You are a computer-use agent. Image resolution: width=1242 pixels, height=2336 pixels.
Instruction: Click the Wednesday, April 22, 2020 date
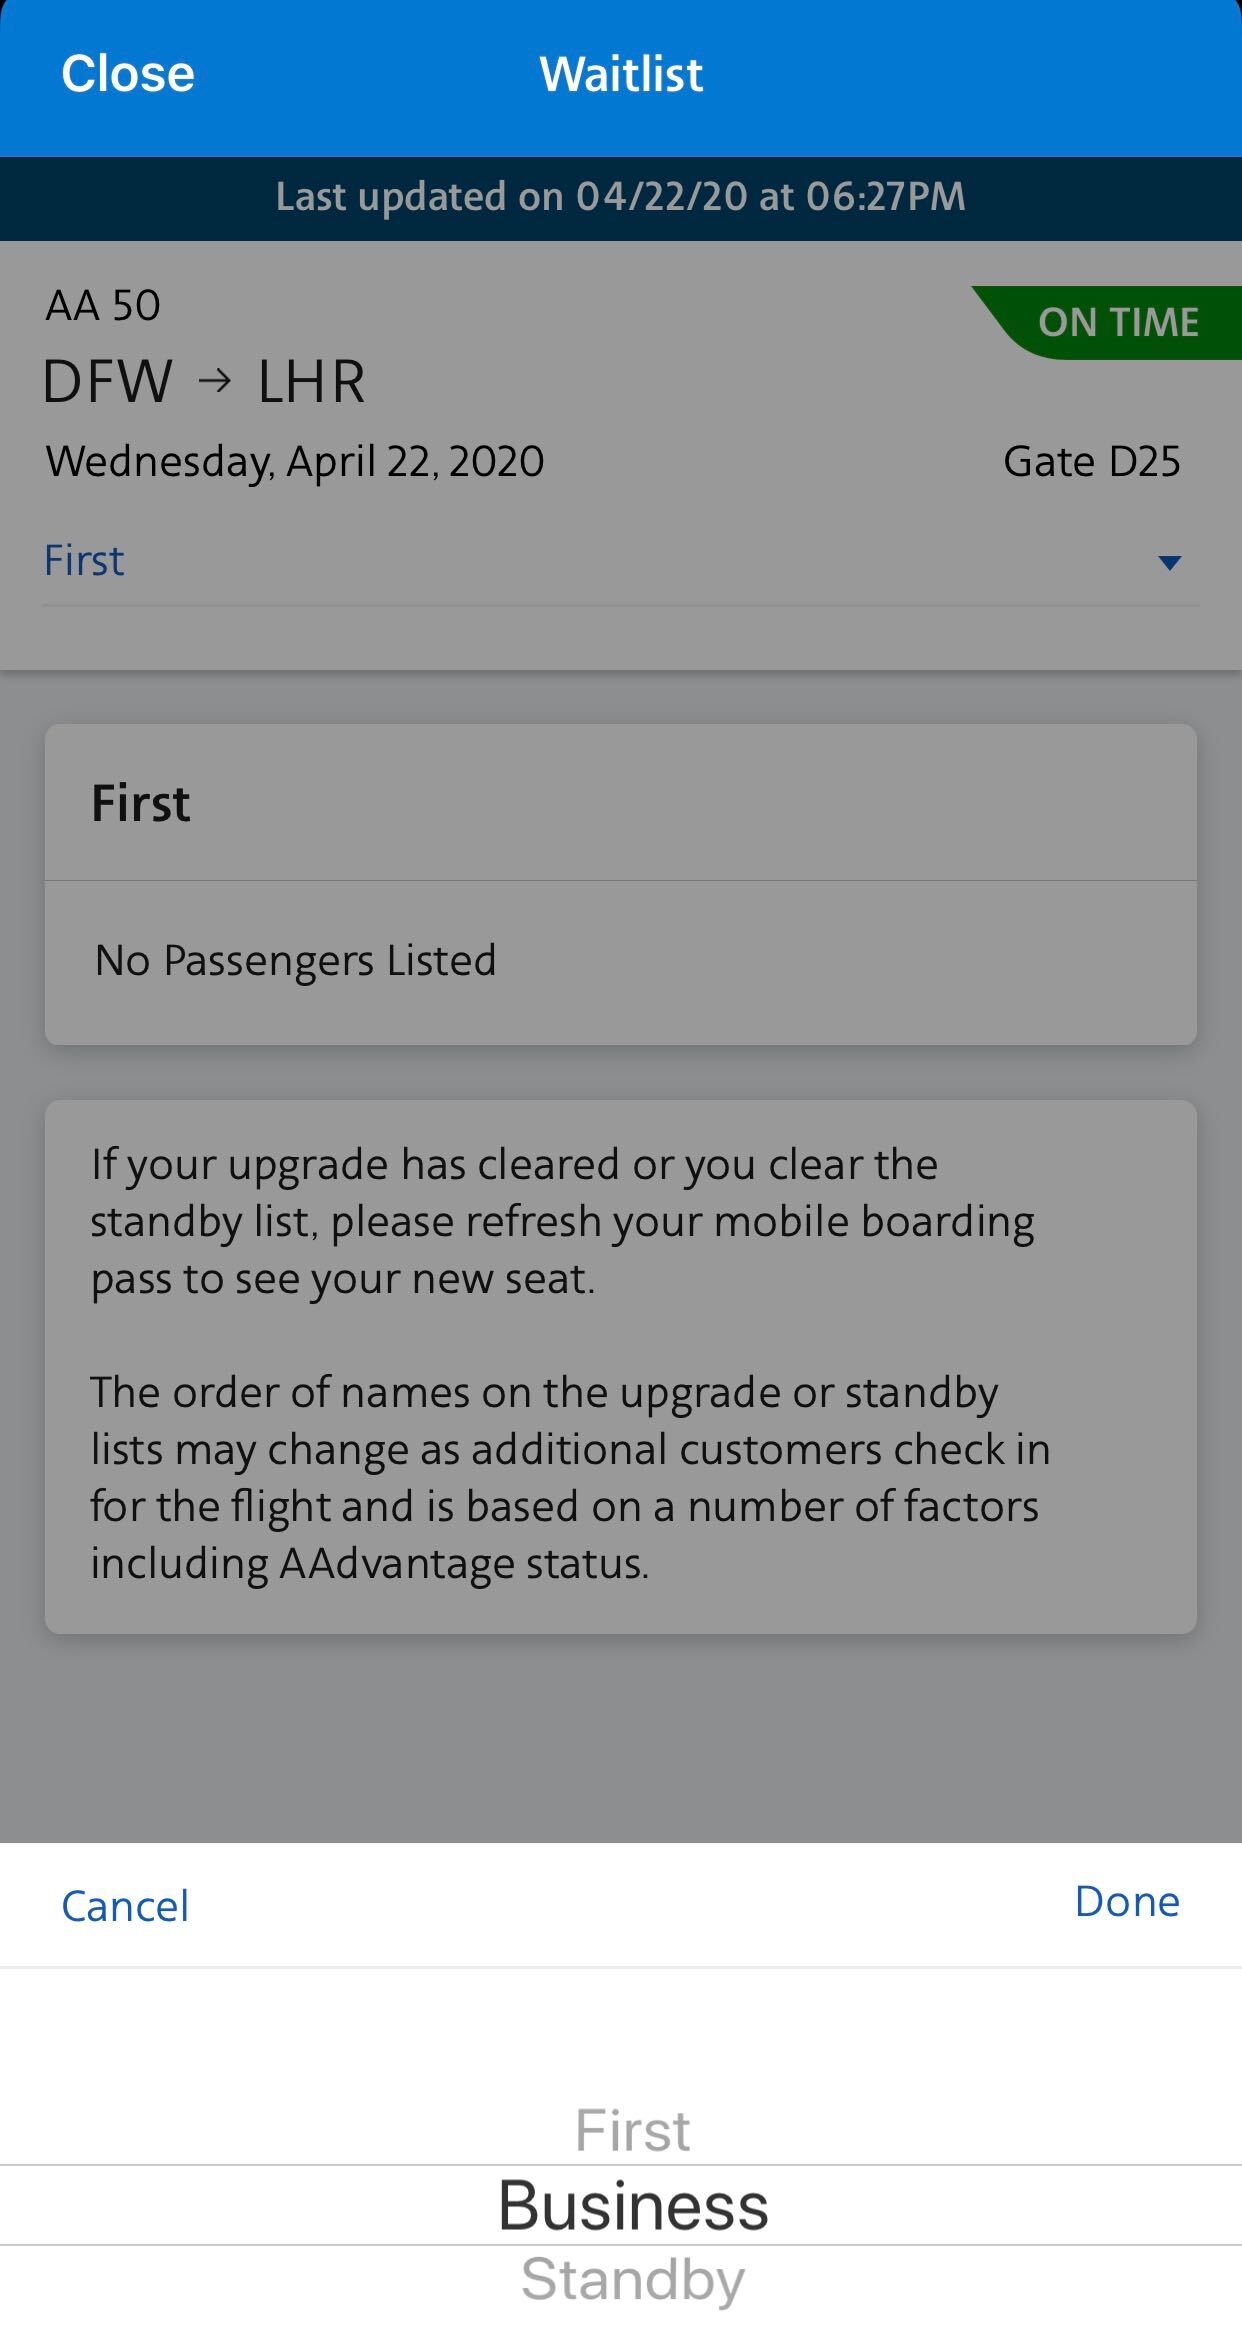(x=295, y=462)
